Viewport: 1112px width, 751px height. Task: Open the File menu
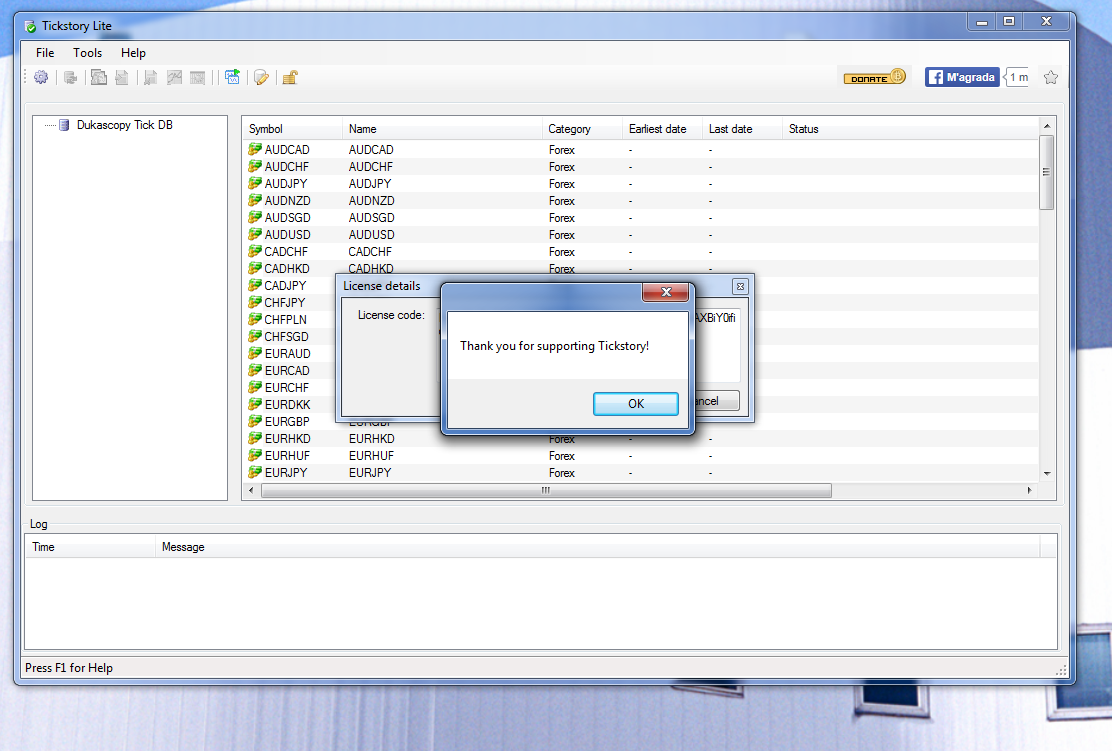[45, 52]
